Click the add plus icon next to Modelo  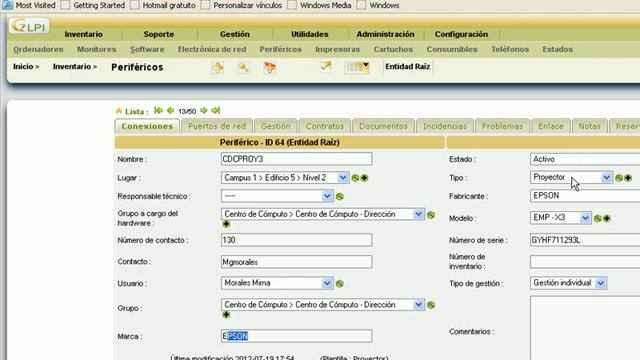click(607, 218)
